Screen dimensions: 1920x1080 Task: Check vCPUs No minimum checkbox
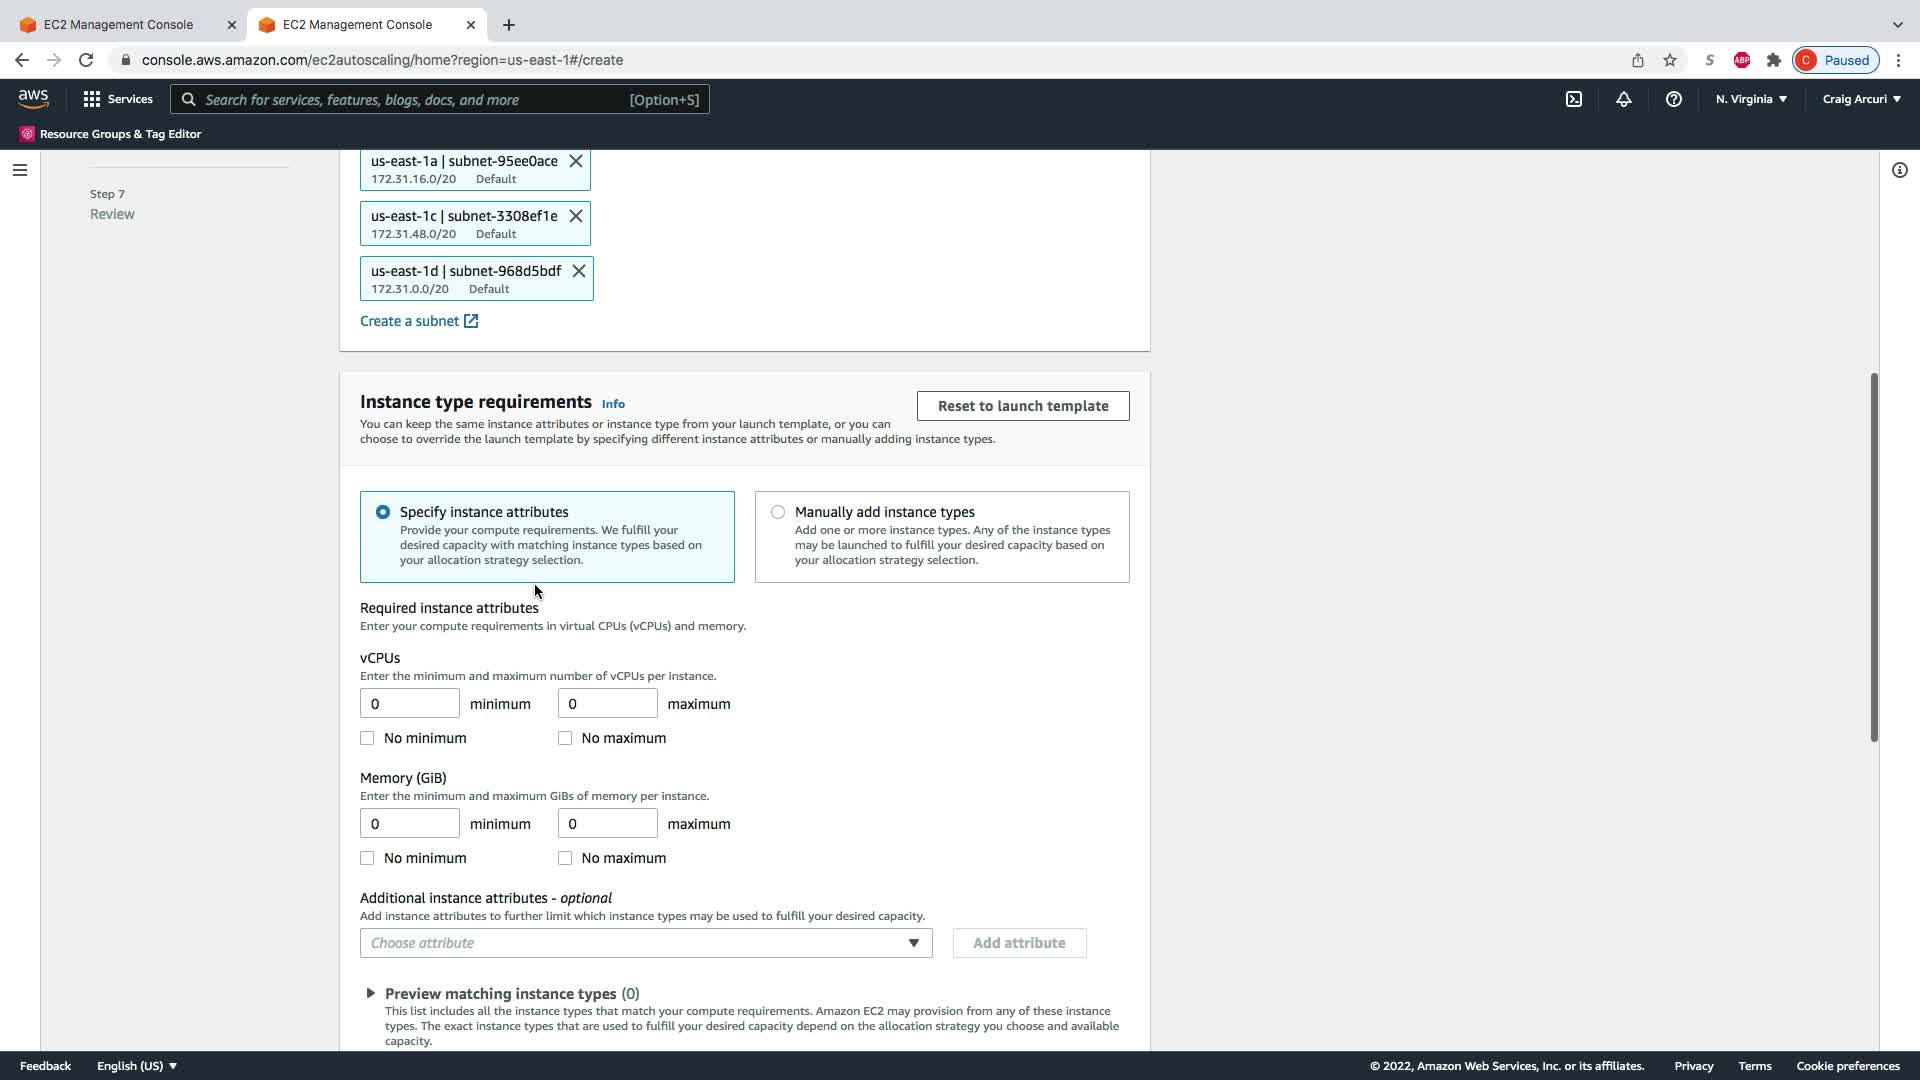tap(367, 738)
